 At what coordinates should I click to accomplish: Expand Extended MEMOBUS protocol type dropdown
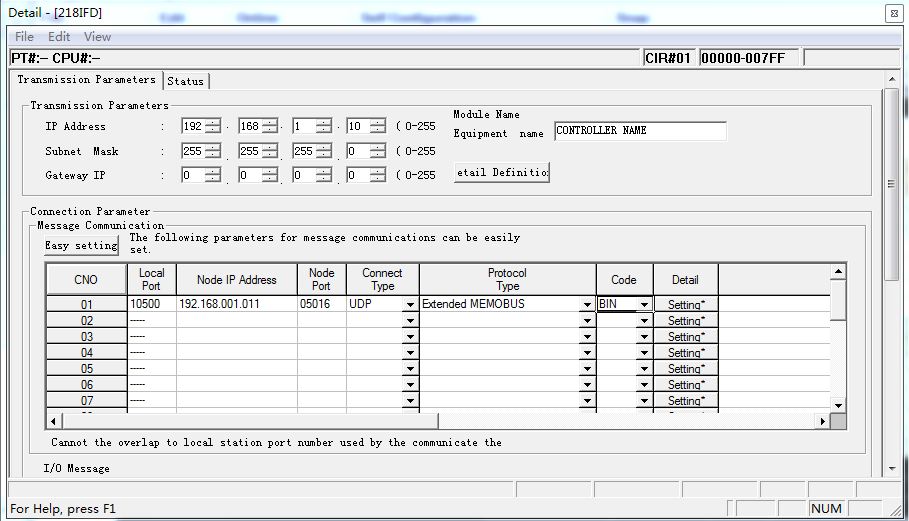click(587, 305)
